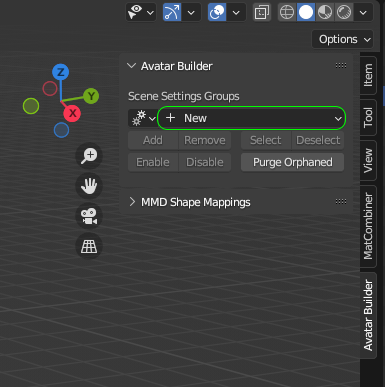Open the selectability and visibility filter icon

[135, 12]
